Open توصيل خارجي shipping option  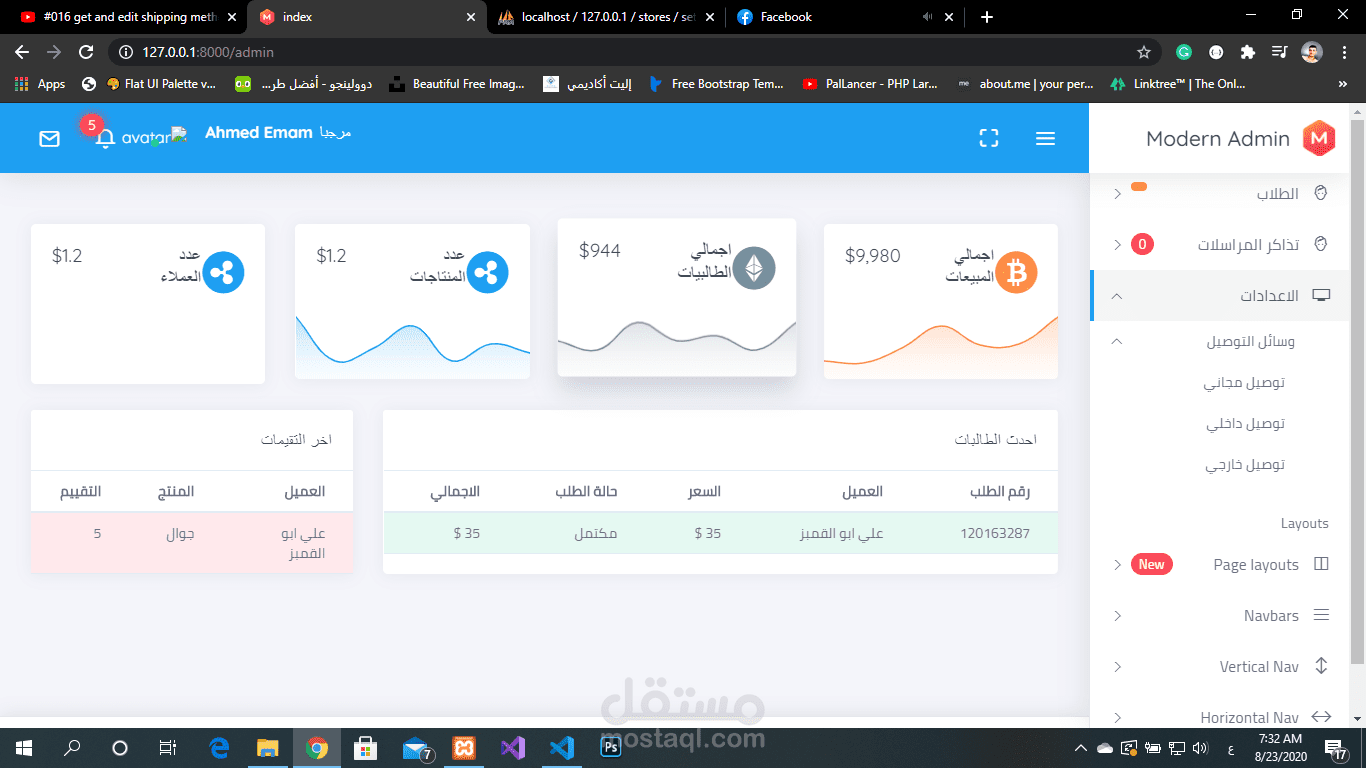click(x=1245, y=464)
